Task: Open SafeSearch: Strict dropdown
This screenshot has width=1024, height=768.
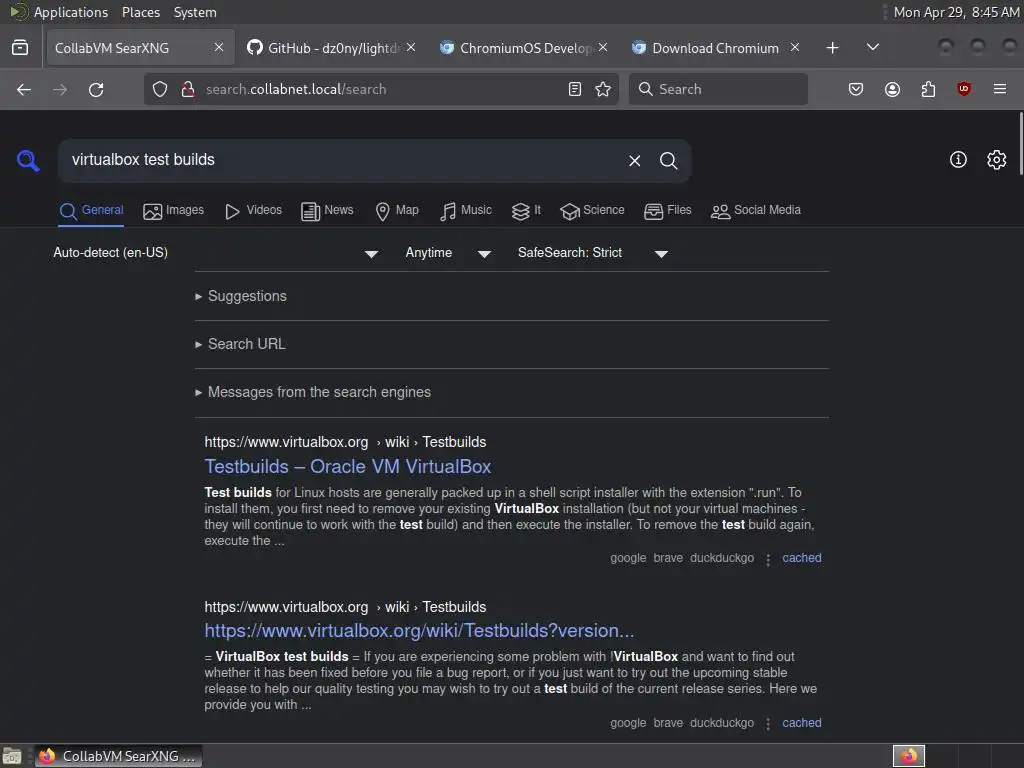Action: (x=592, y=253)
